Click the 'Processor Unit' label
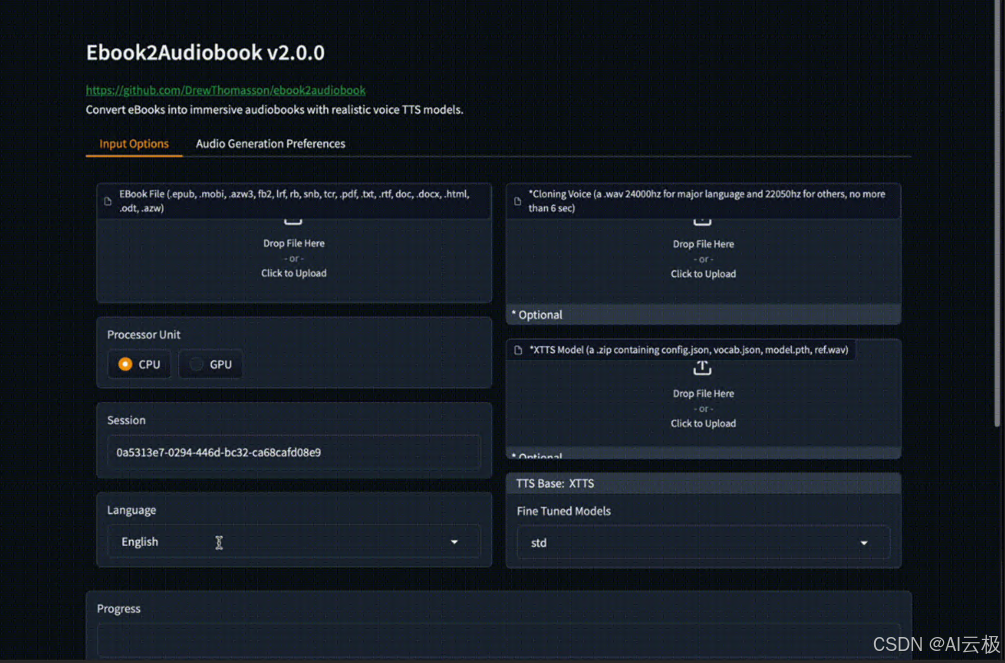 click(144, 335)
